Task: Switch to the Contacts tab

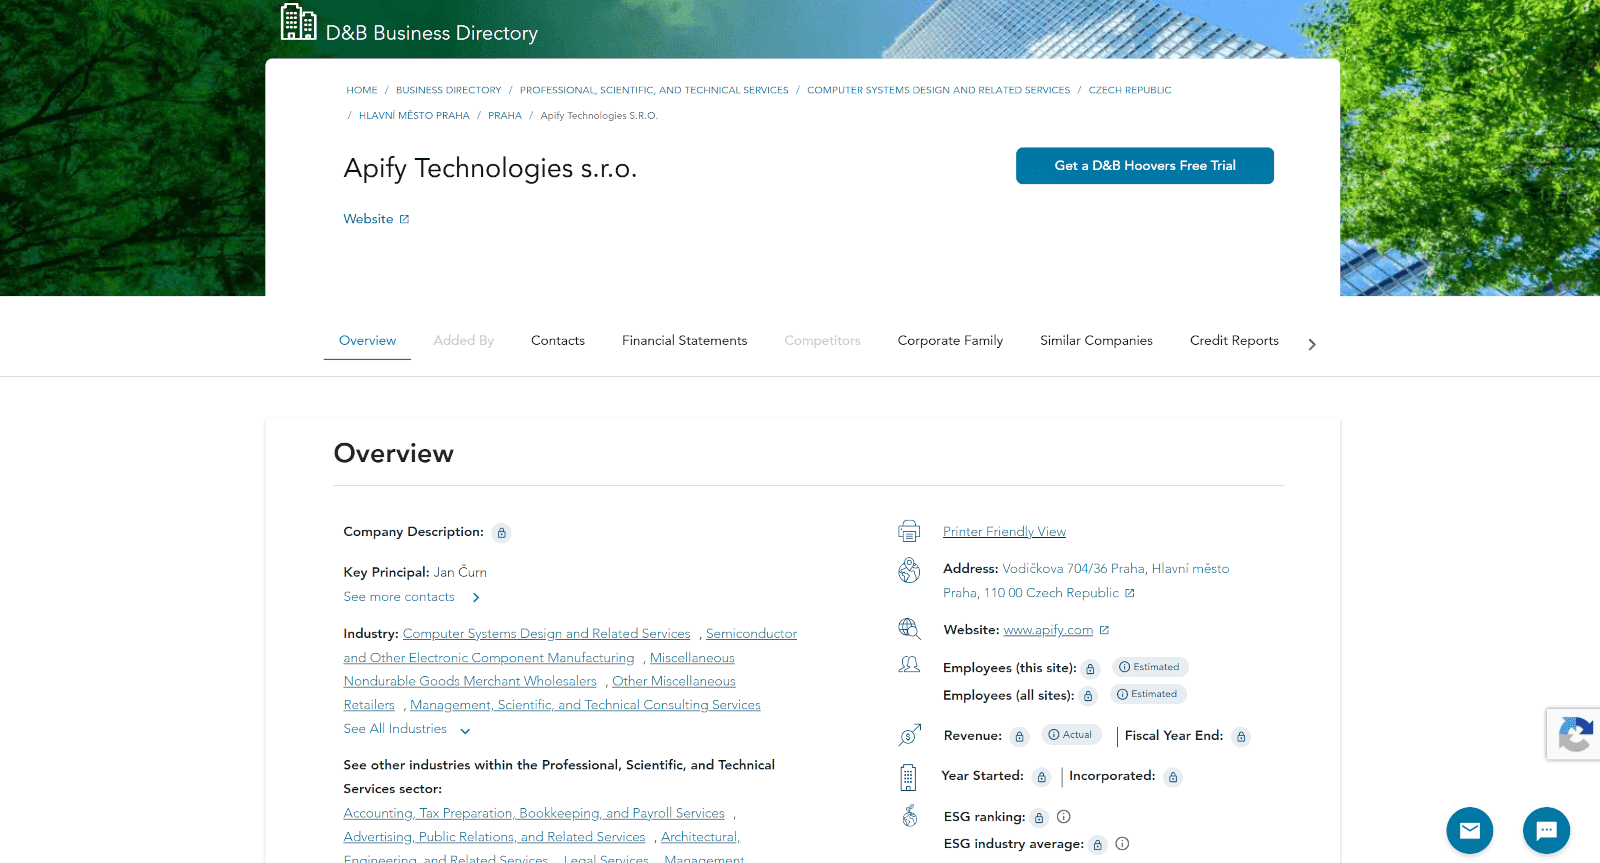Action: [x=558, y=341]
